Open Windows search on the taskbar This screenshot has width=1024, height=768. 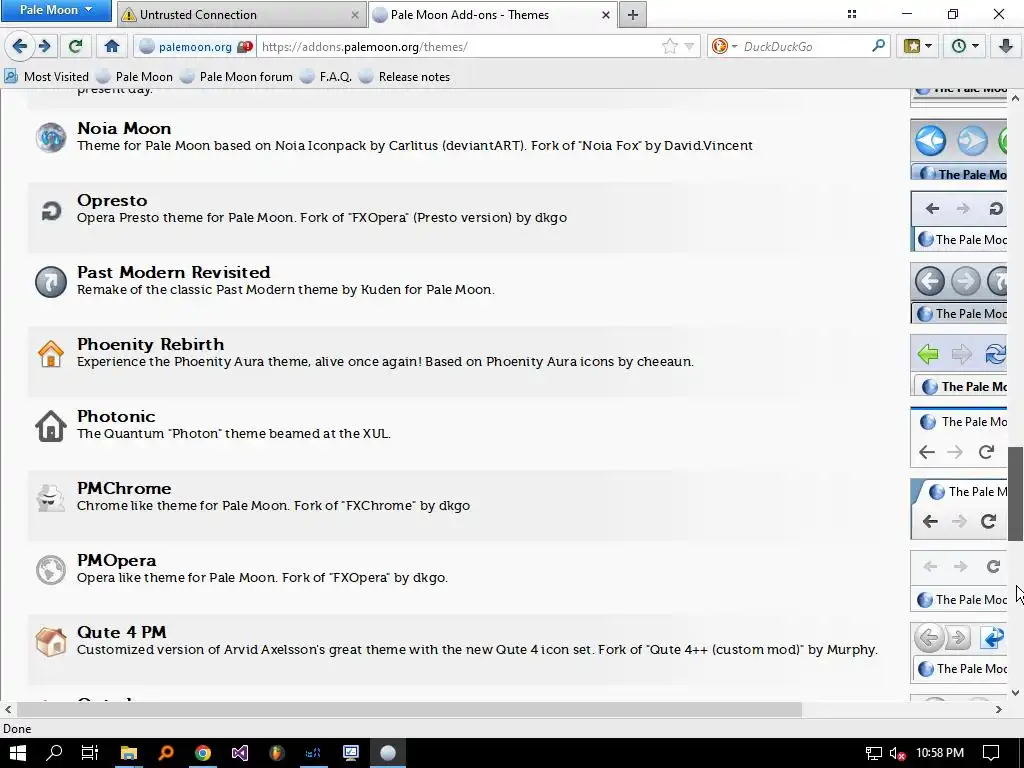click(54, 753)
